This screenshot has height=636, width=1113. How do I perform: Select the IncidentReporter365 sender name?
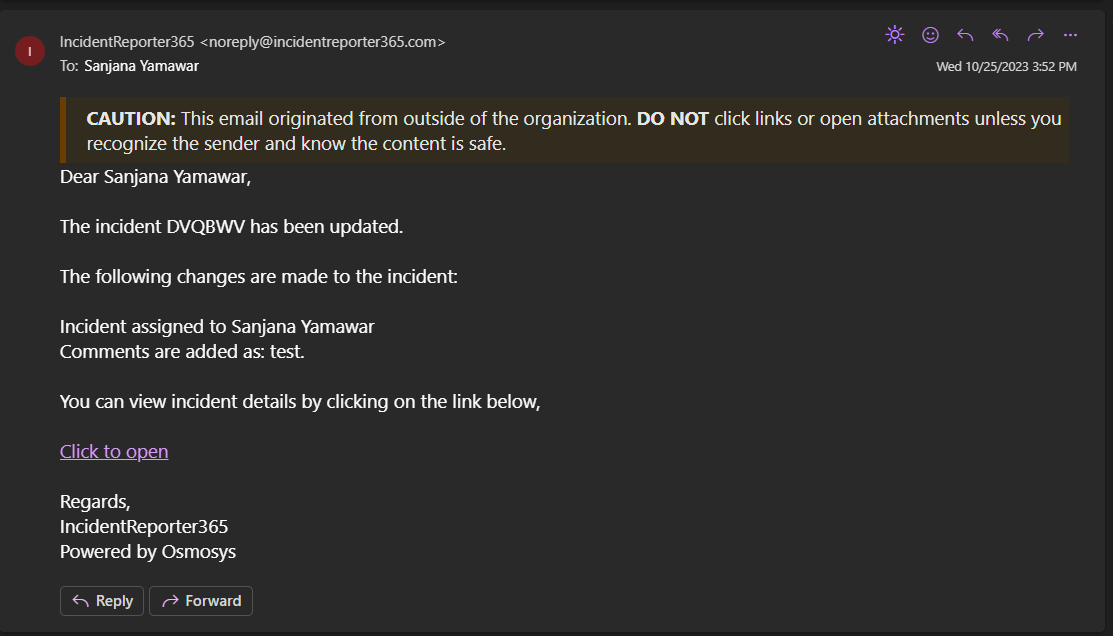[x=127, y=42]
